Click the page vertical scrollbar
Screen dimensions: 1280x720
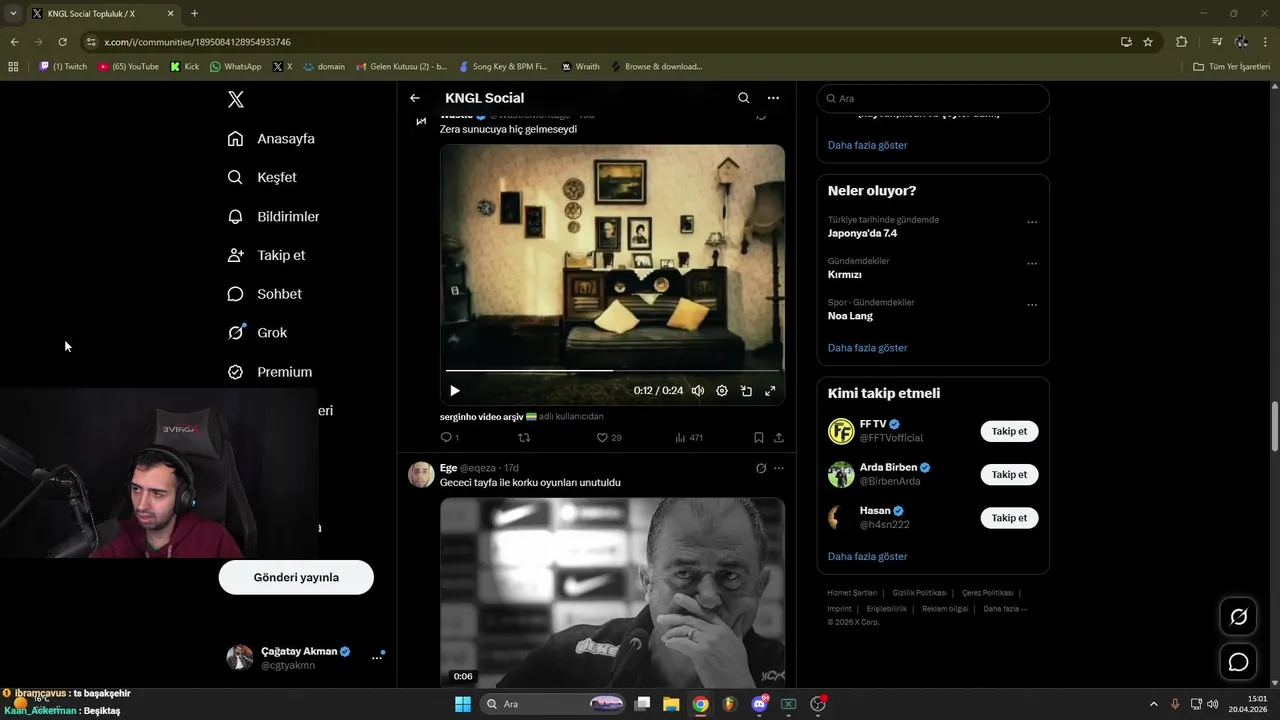pyautogui.click(x=1274, y=426)
